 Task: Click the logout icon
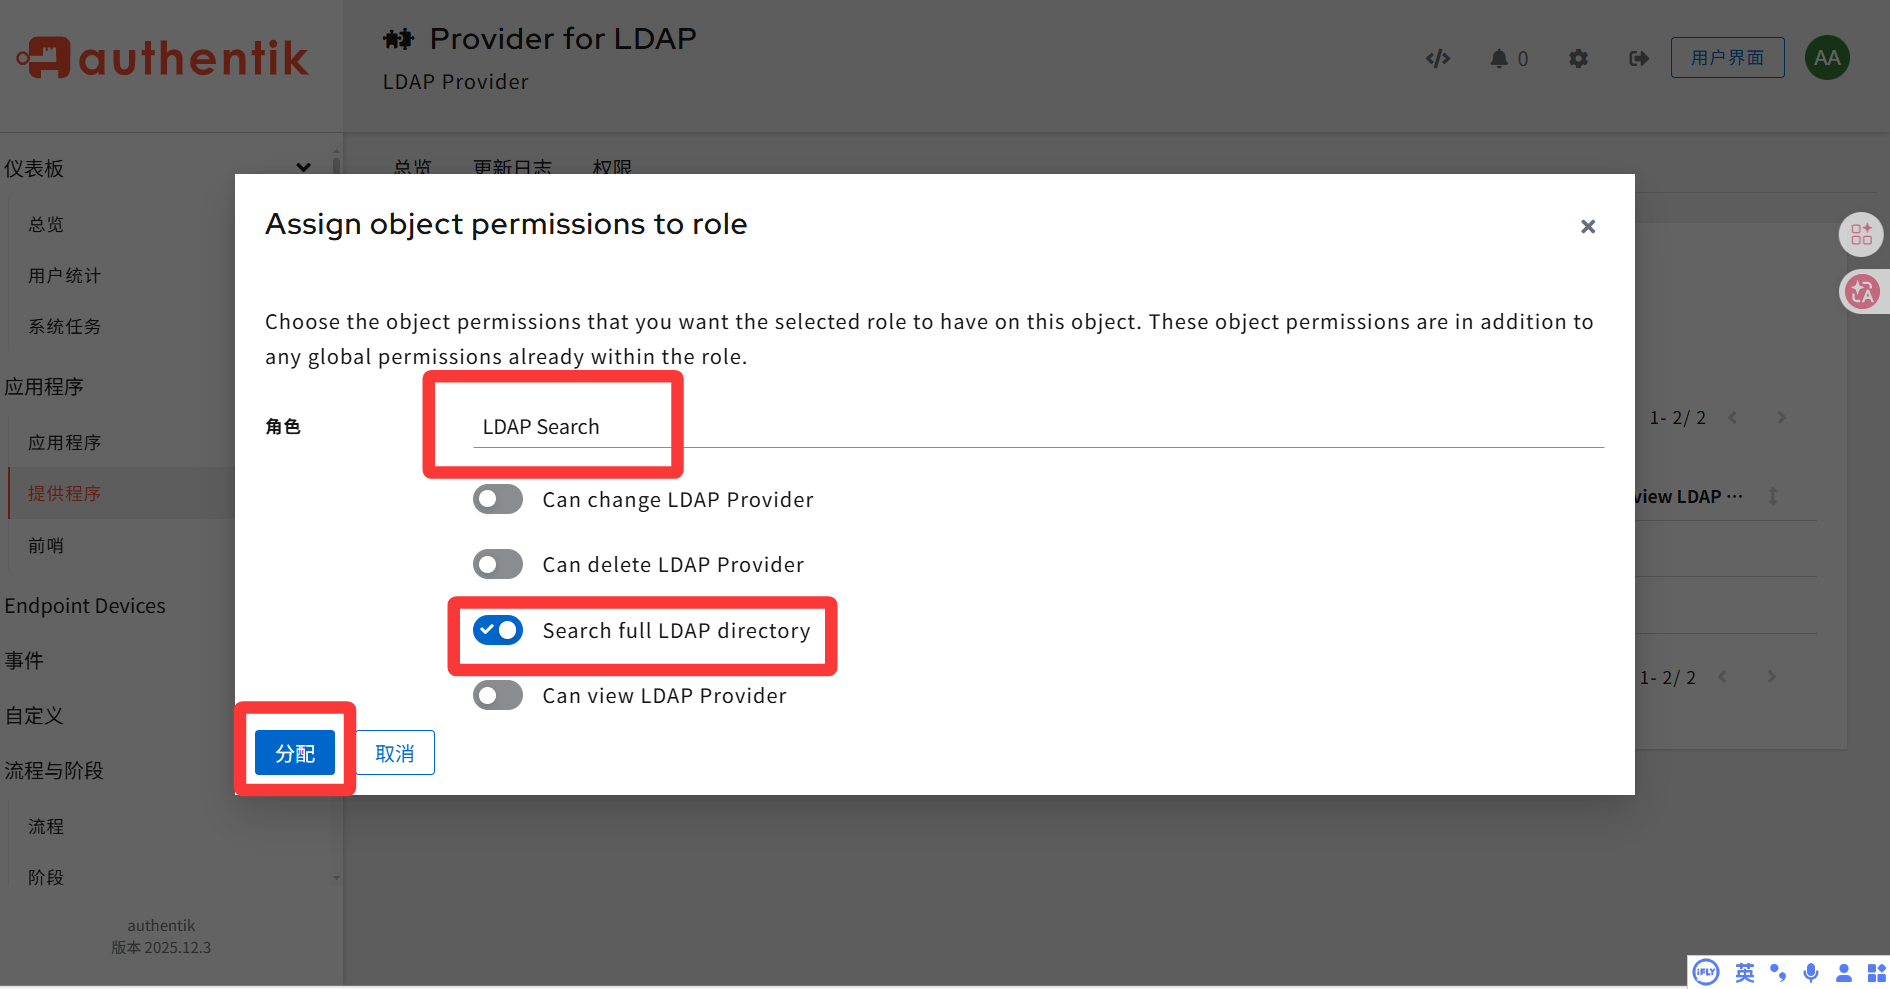(x=1638, y=58)
